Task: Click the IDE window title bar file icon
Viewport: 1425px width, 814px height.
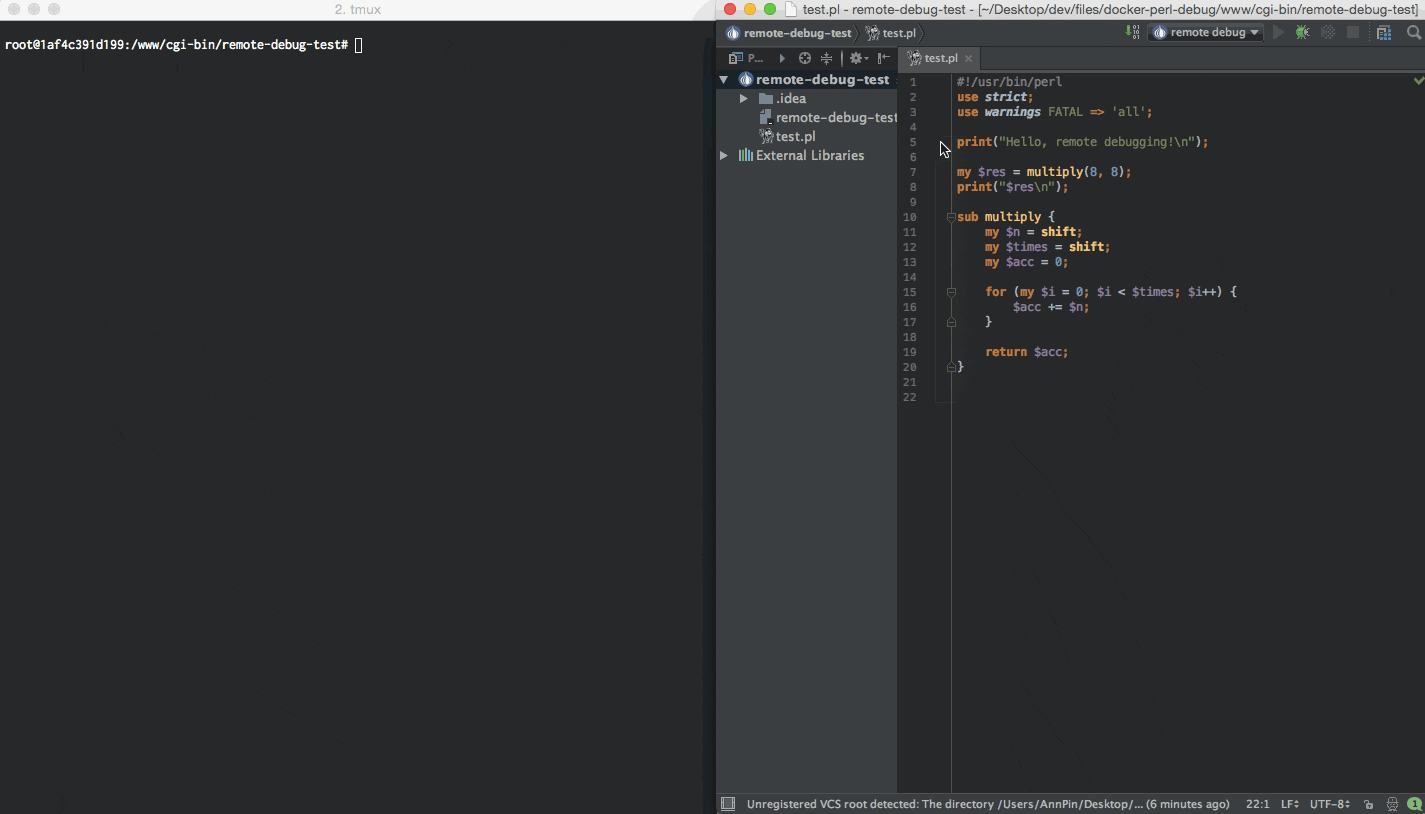Action: pos(791,9)
